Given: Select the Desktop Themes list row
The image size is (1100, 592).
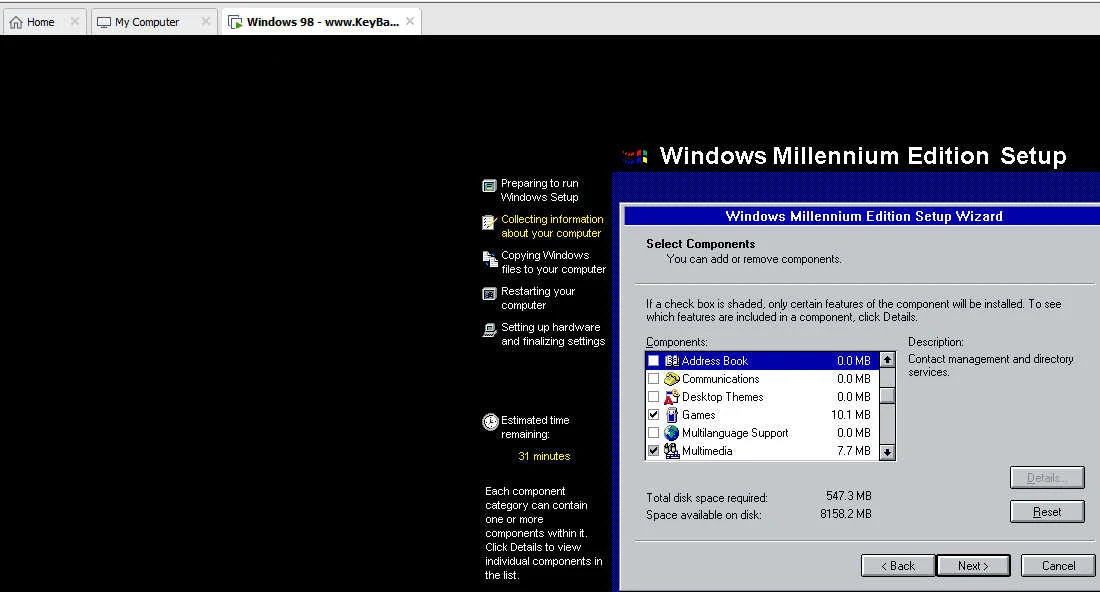Looking at the screenshot, I should (x=762, y=397).
